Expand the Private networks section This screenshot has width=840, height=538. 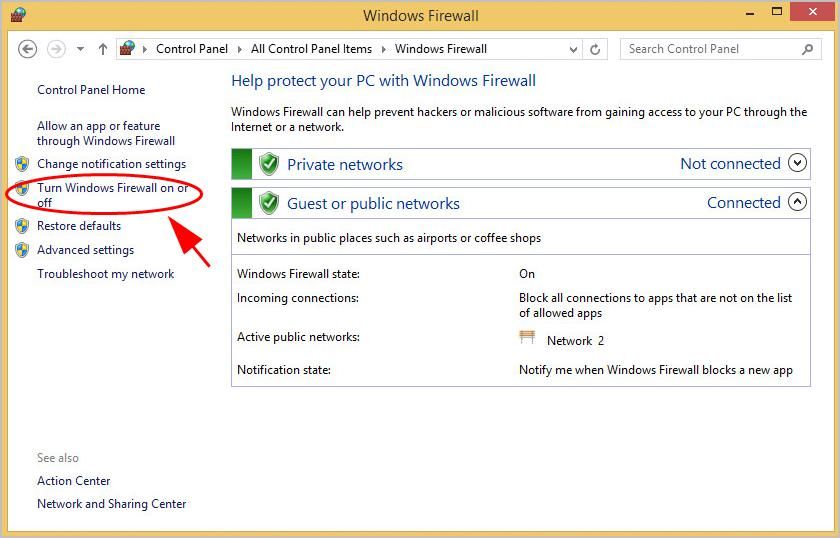click(797, 163)
